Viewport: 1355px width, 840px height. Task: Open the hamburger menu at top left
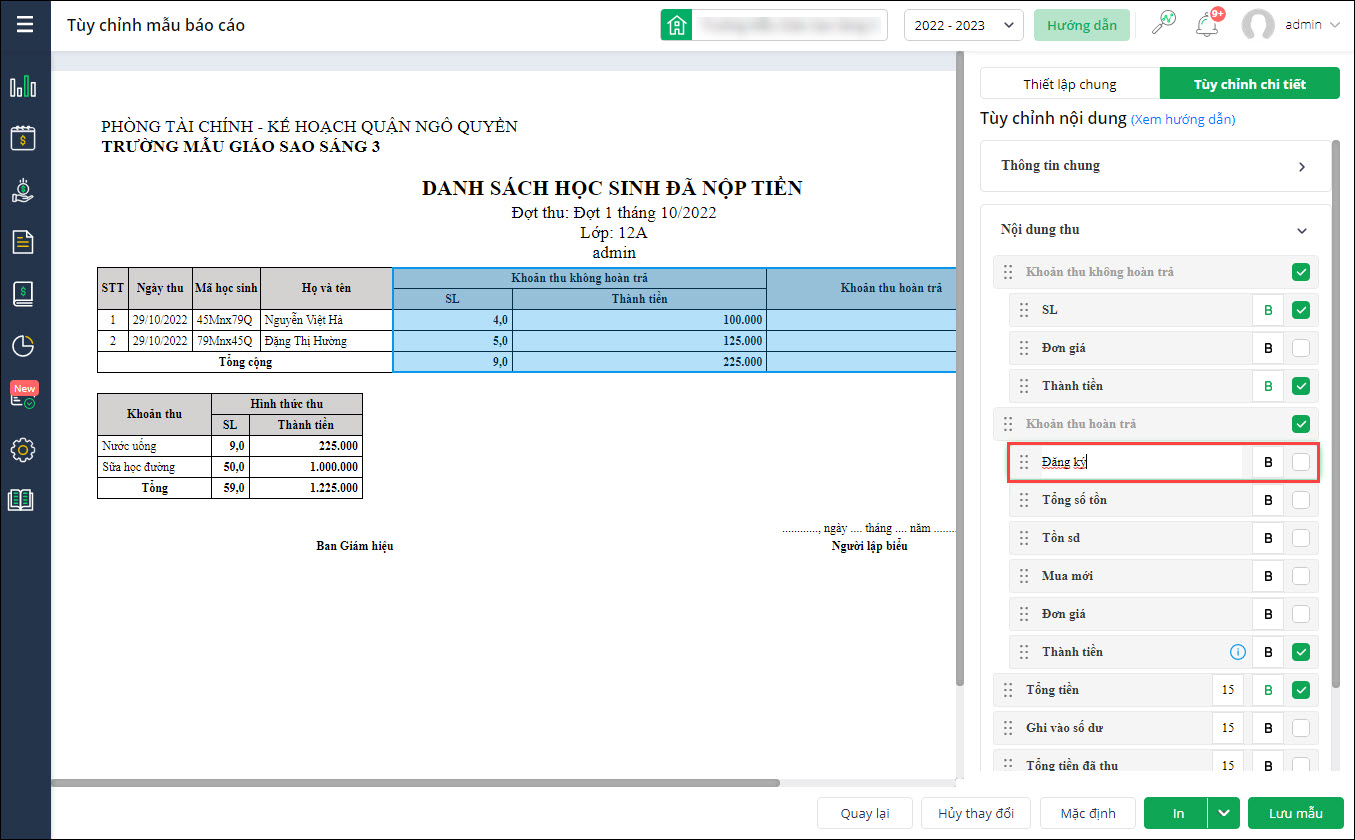[25, 24]
